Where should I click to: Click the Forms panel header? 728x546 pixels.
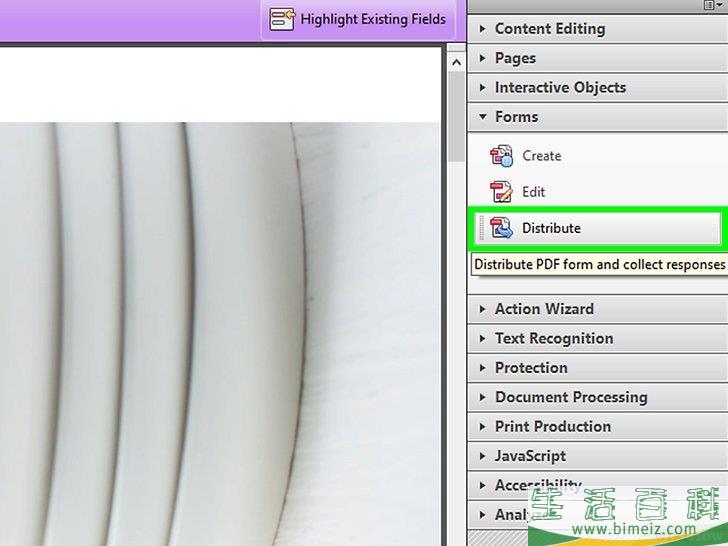[x=598, y=117]
